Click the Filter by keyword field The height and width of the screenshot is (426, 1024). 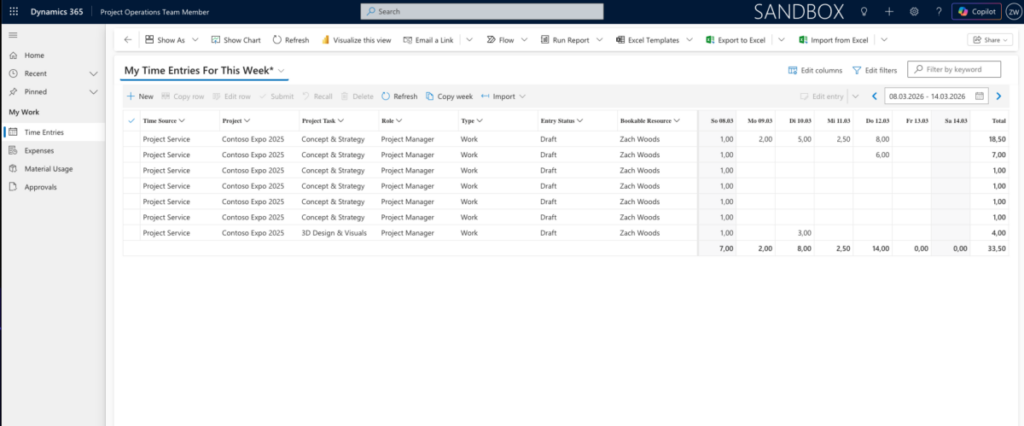(958, 70)
